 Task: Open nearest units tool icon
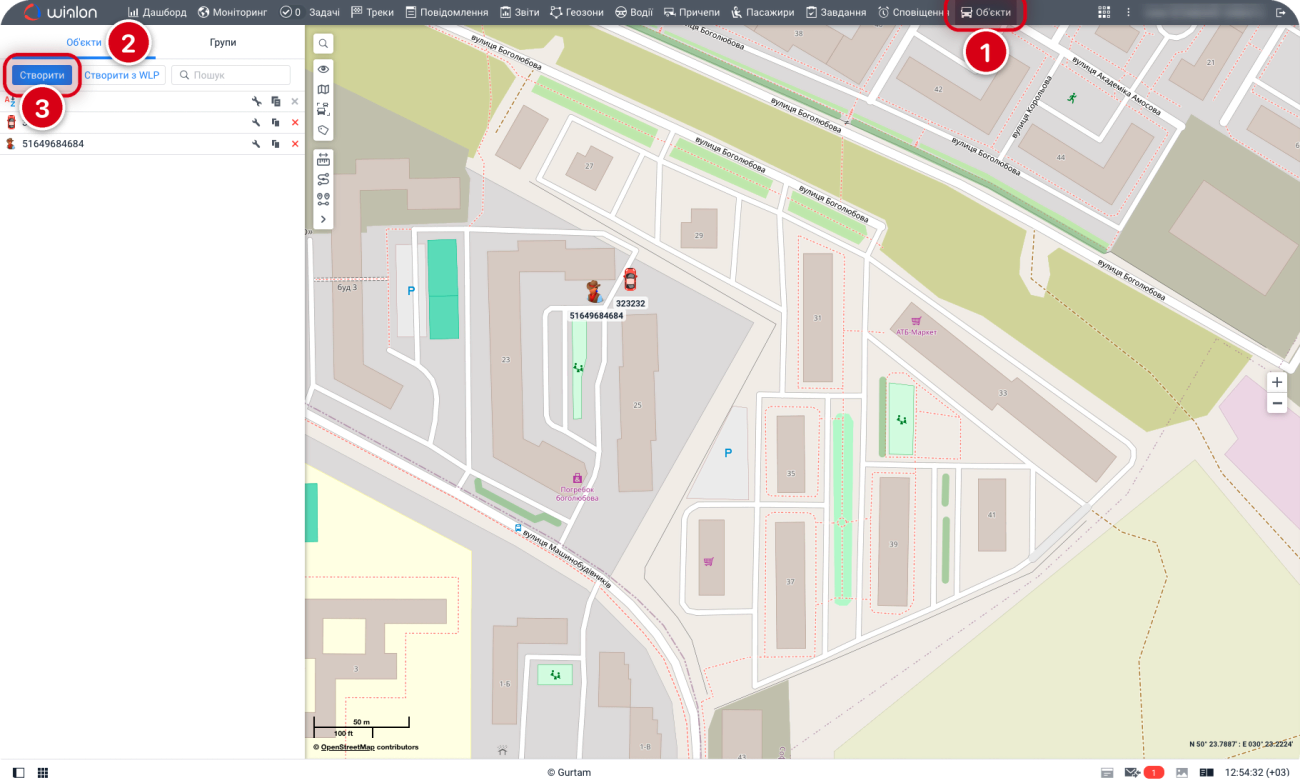pos(323,199)
